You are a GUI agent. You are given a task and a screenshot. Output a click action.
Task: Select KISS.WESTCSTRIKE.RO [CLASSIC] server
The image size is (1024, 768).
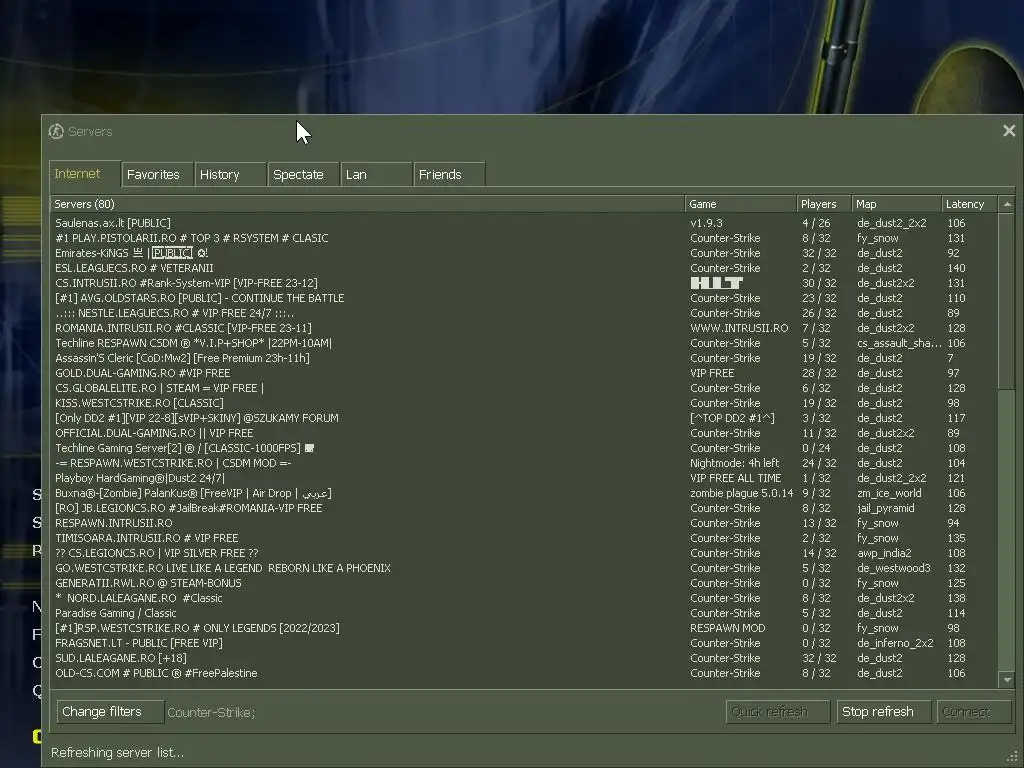point(524,403)
